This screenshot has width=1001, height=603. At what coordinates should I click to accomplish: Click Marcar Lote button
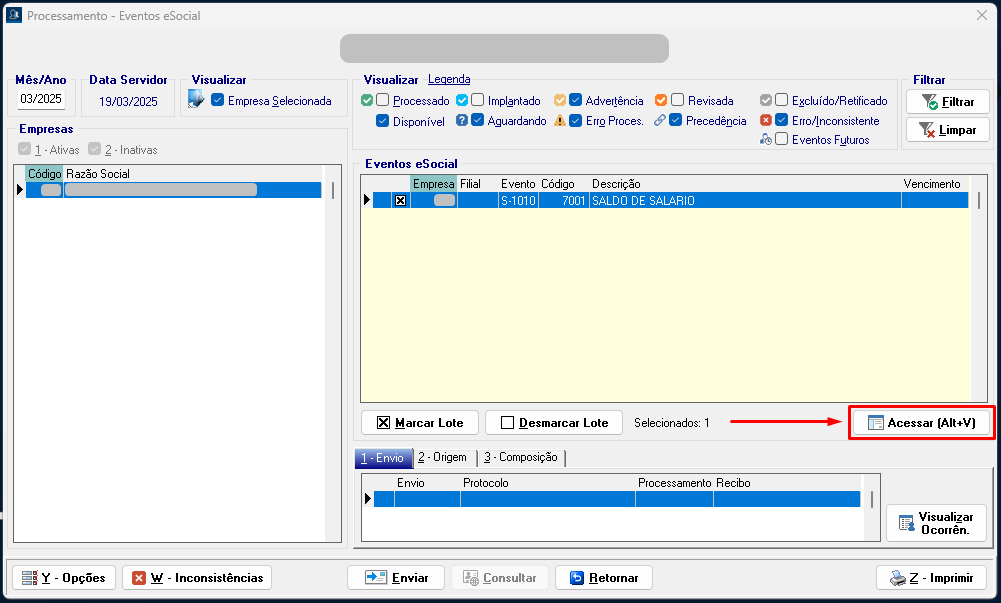419,423
